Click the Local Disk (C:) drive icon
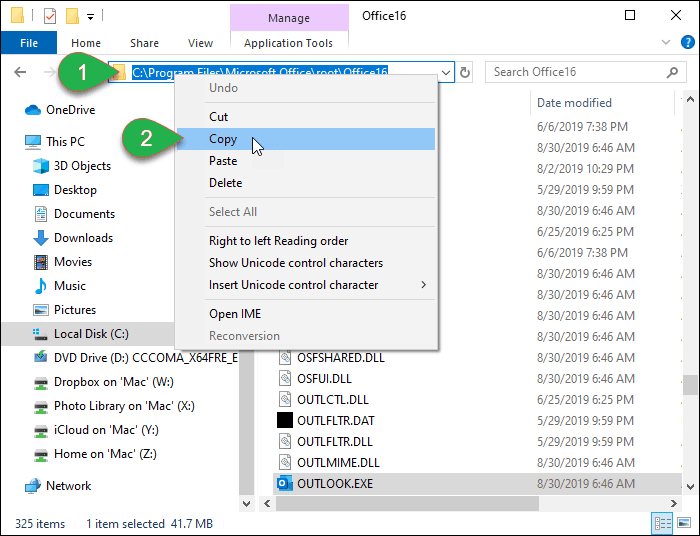Image resolution: width=700 pixels, height=536 pixels. pos(40,334)
